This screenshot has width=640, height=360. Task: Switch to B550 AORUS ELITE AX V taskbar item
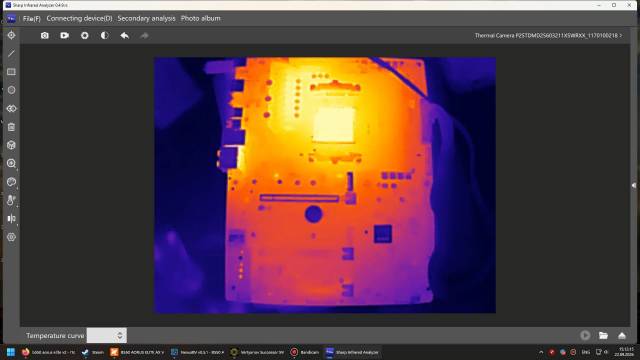click(137, 352)
